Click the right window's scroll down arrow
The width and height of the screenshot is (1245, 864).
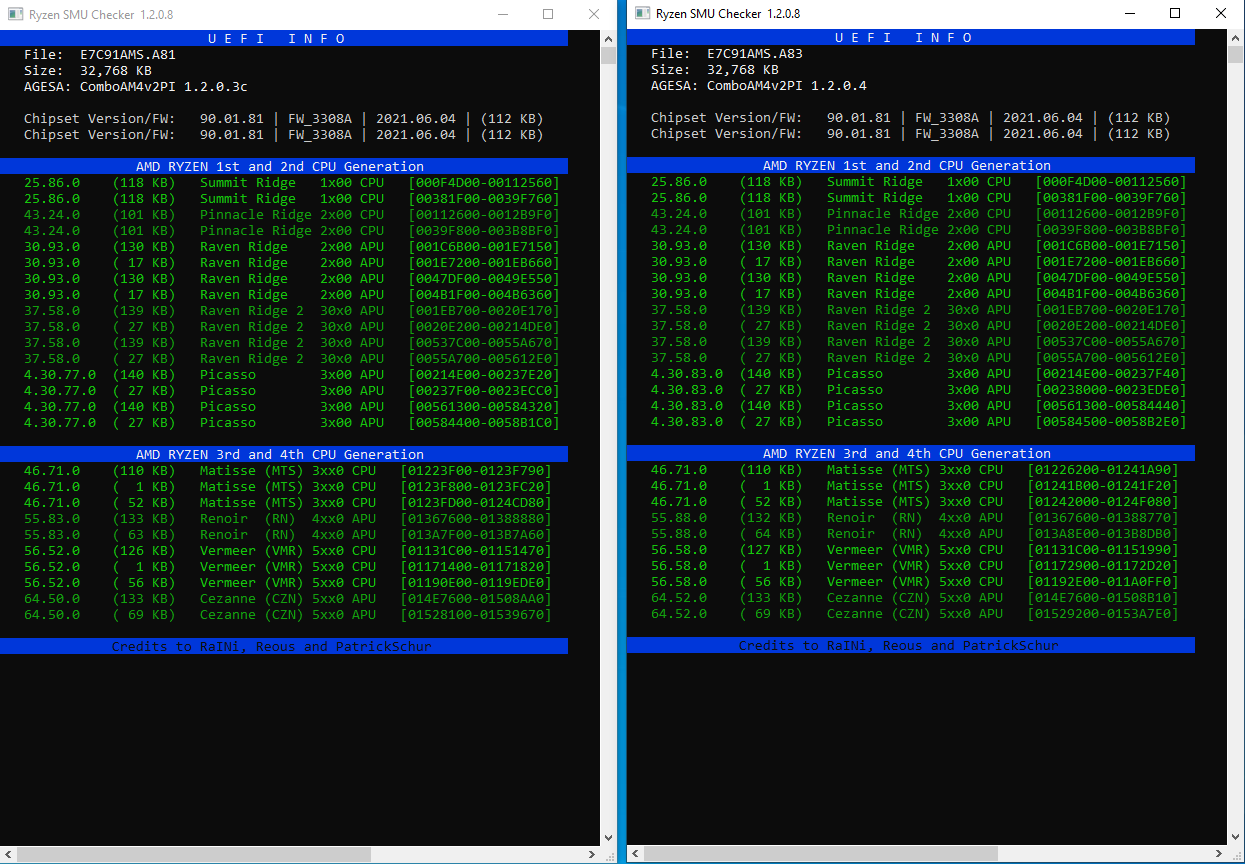(x=1235, y=838)
